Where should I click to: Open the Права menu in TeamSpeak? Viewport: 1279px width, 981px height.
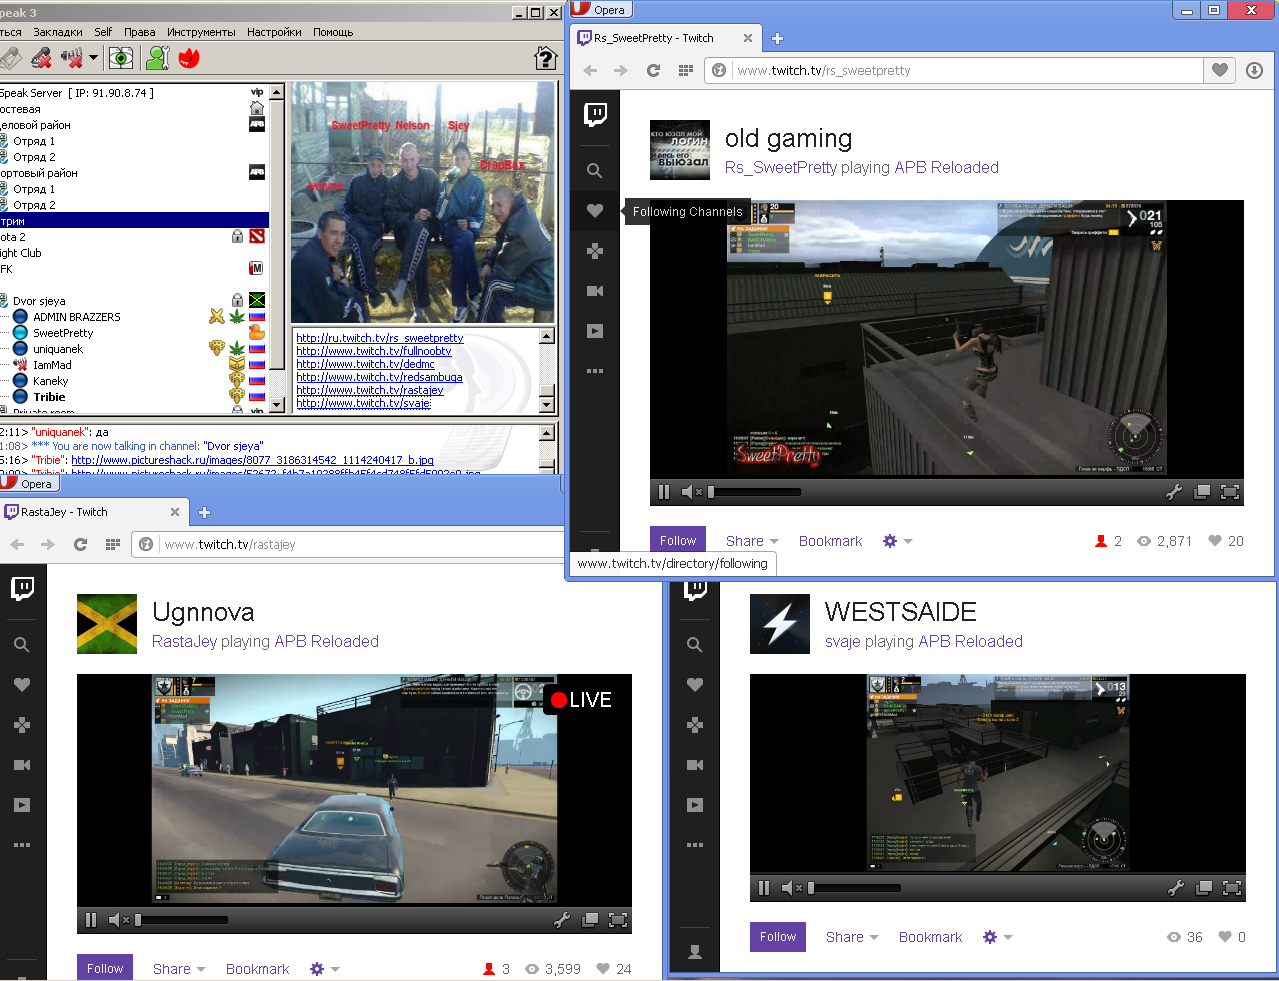click(x=140, y=32)
